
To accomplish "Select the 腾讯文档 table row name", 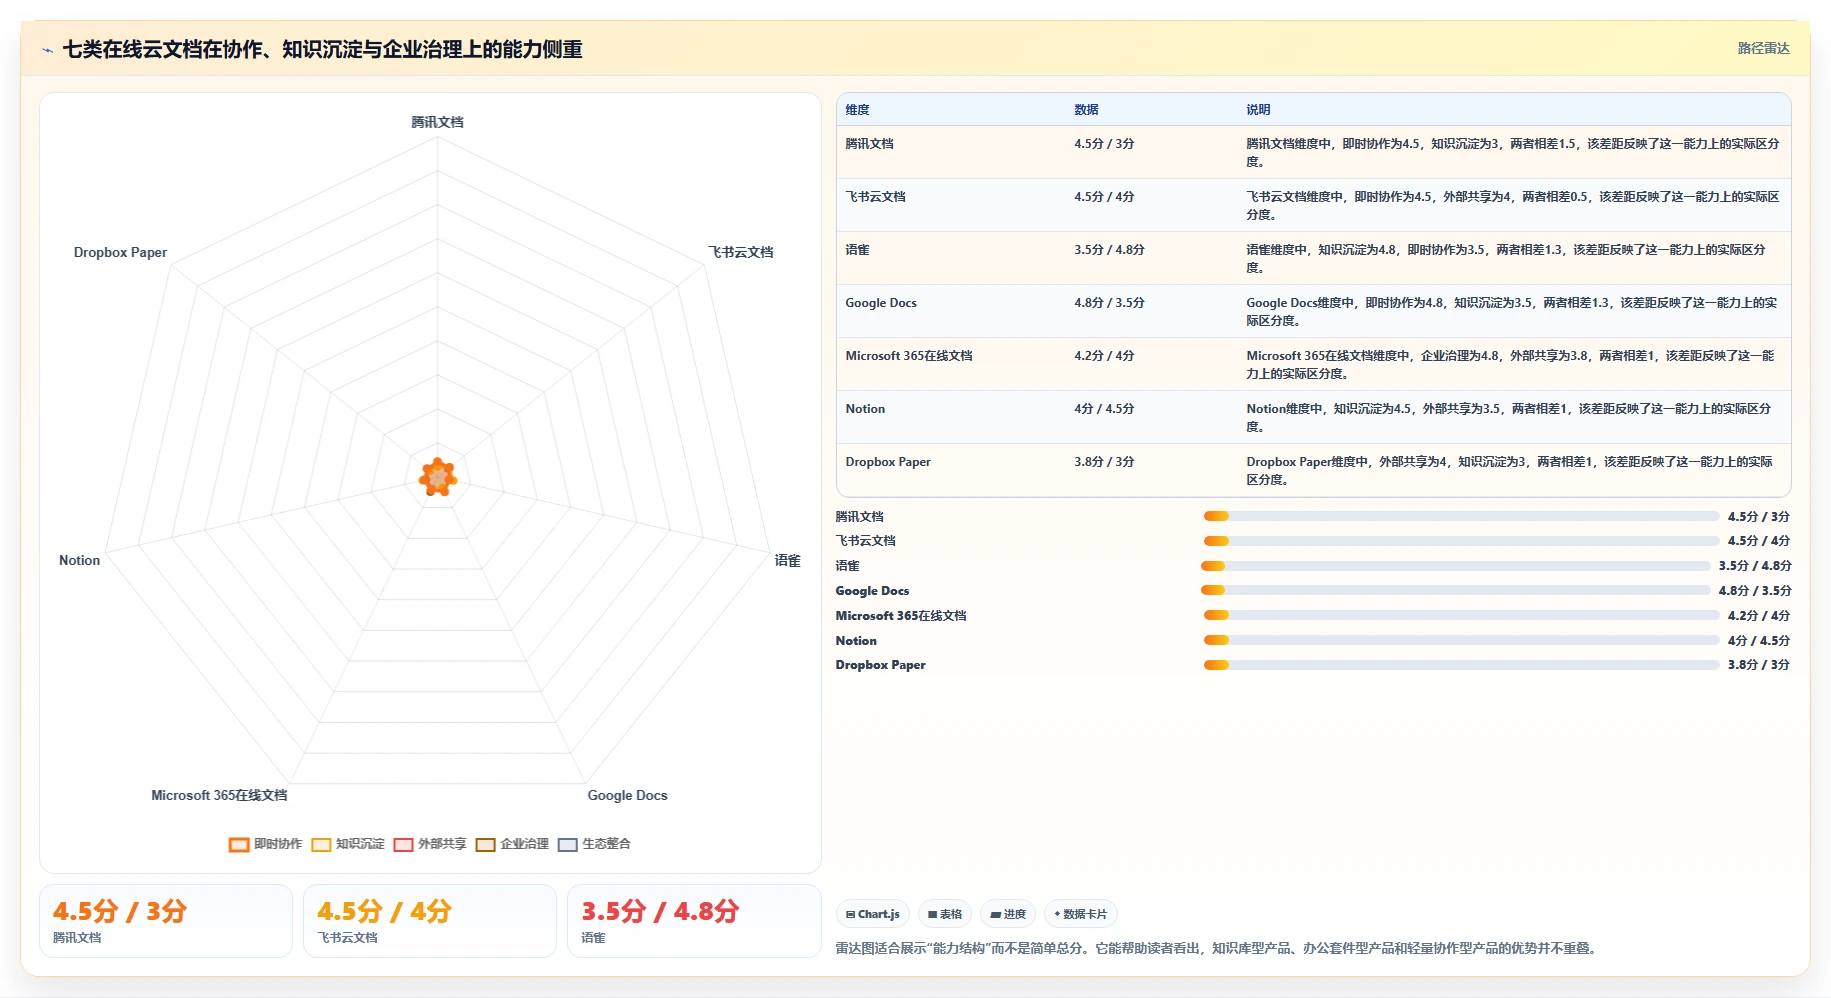I will pyautogui.click(x=869, y=144).
